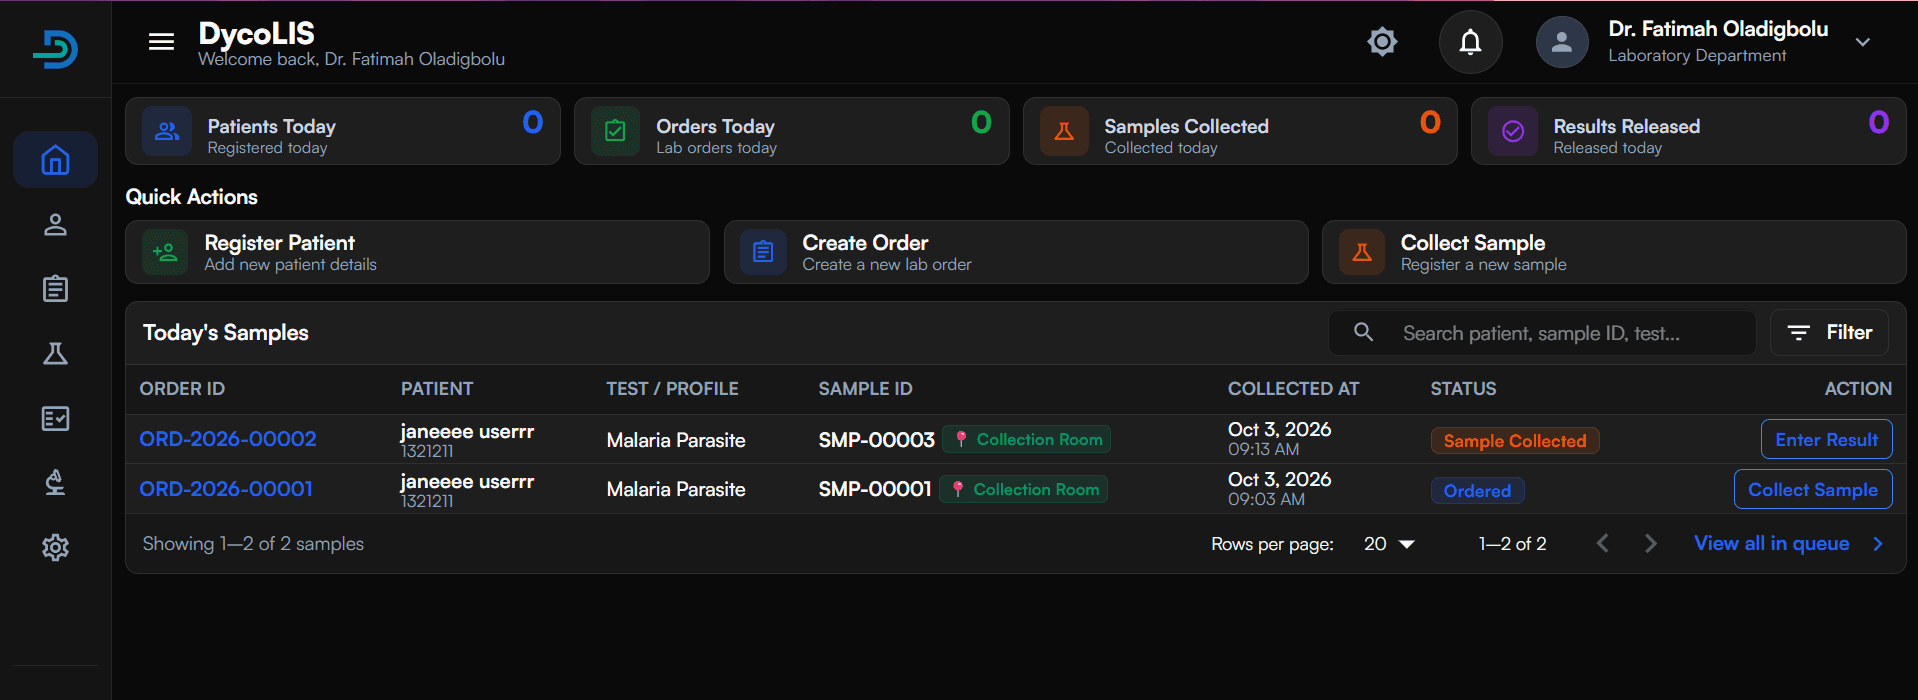Image resolution: width=1918 pixels, height=700 pixels.
Task: Click the user avatar icon
Action: coord(1562,42)
